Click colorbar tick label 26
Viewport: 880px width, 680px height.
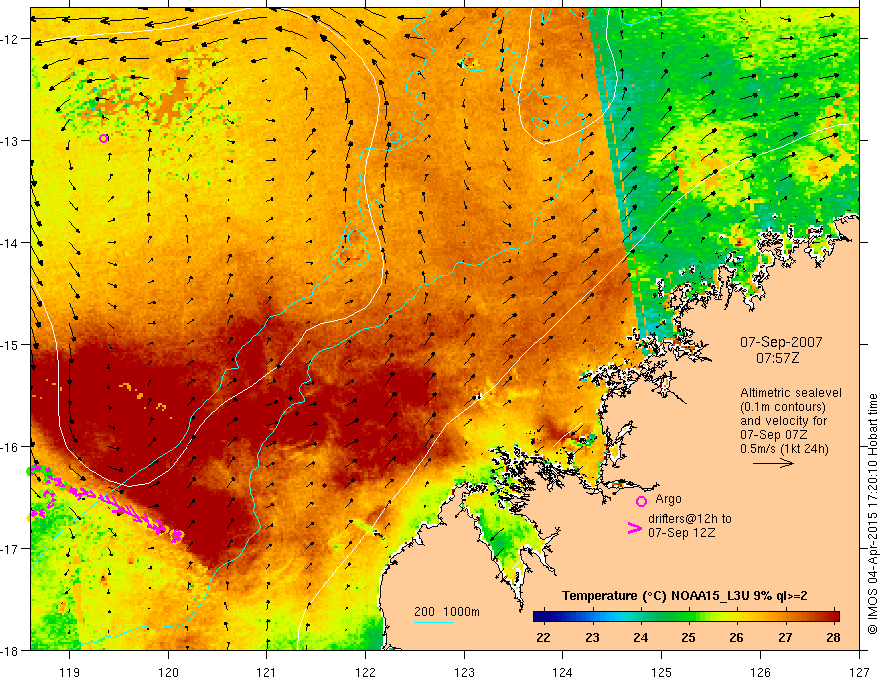pyautogui.click(x=737, y=637)
